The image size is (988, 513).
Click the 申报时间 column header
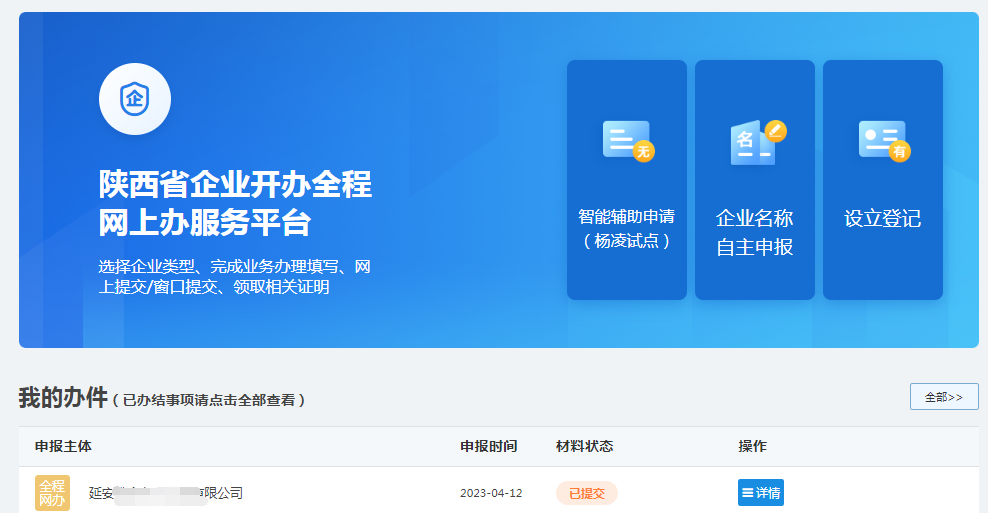(488, 446)
